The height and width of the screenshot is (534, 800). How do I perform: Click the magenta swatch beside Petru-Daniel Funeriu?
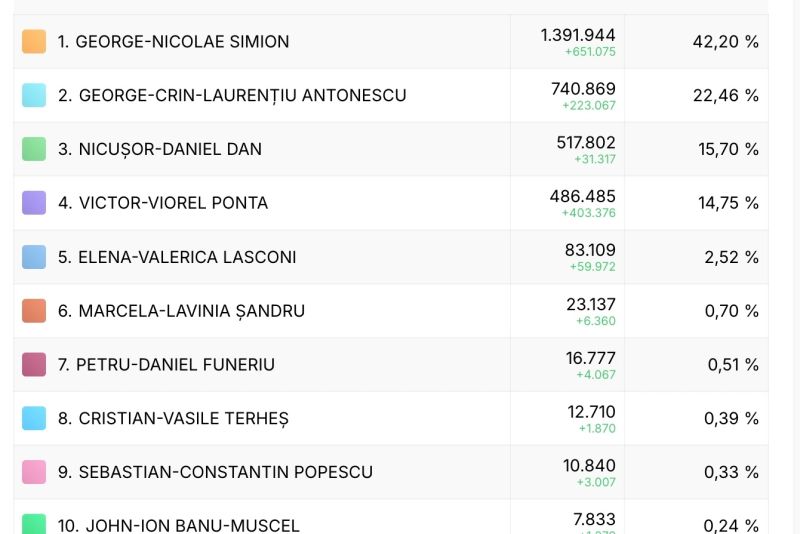coord(34,364)
